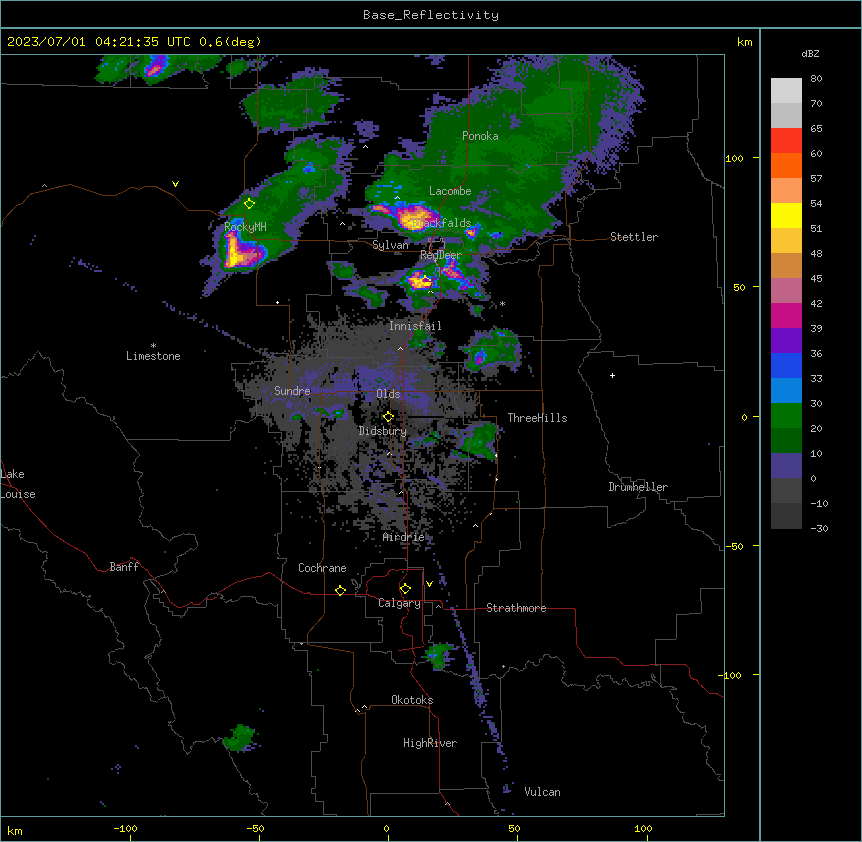Image resolution: width=862 pixels, height=842 pixels.
Task: Click the -100 tick on the bottom axis
Action: [125, 828]
